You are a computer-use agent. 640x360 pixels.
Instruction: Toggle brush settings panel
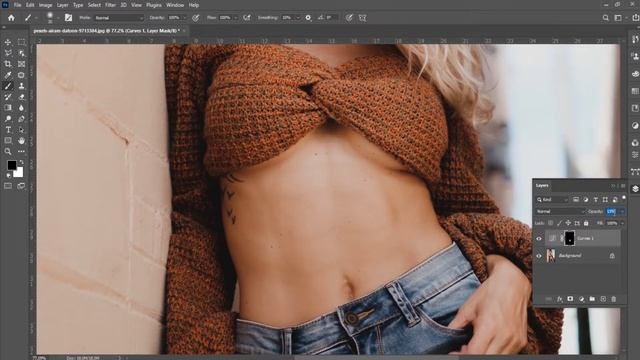(x=68, y=18)
